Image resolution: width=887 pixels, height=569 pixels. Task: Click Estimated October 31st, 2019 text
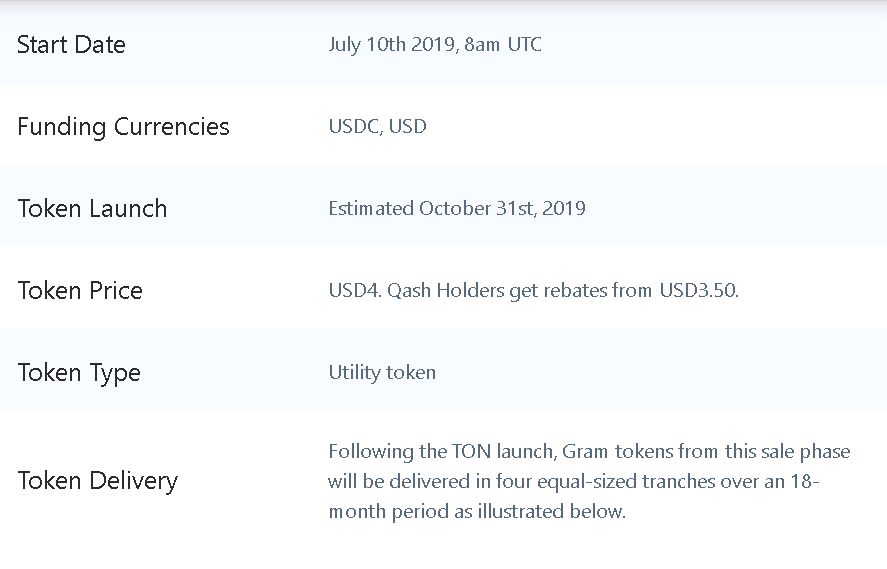457,209
